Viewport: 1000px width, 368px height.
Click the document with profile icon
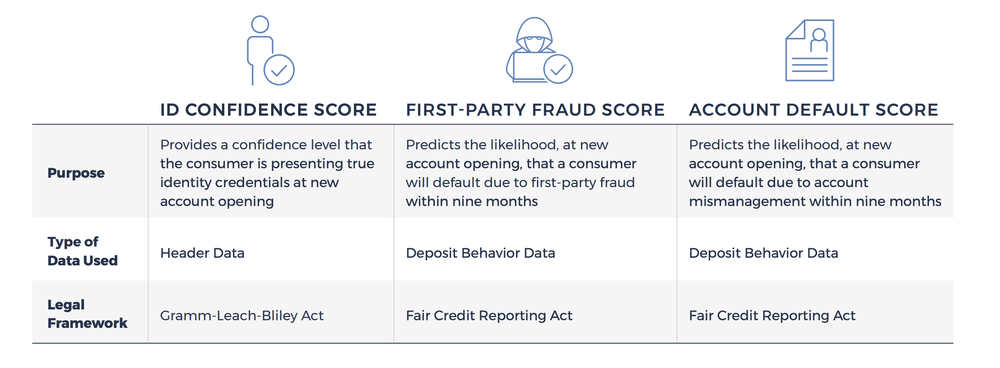[x=809, y=50]
